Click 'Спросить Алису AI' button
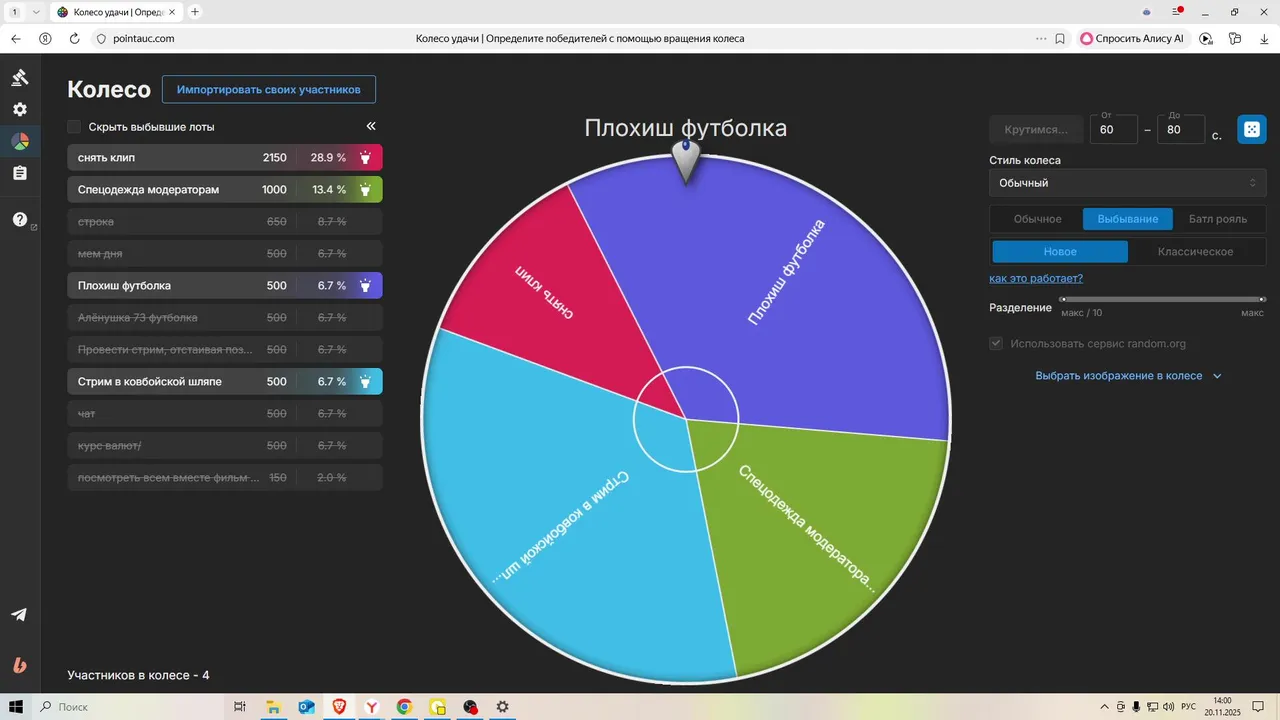The image size is (1280, 720). click(1133, 38)
